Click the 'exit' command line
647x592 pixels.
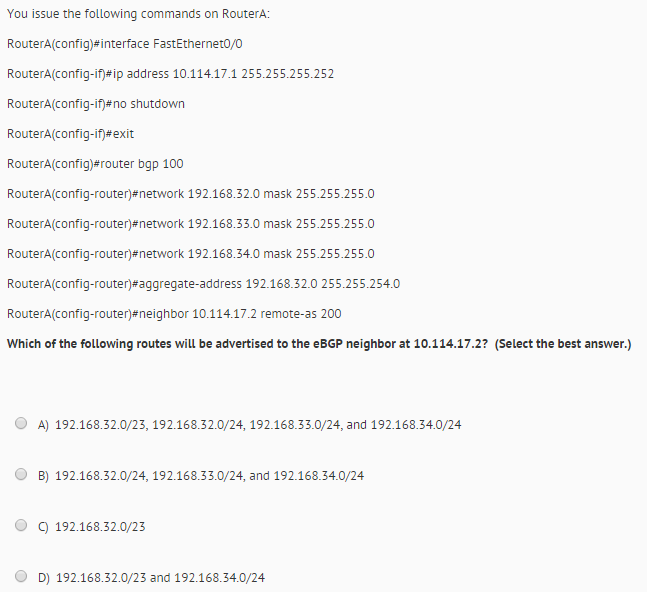tap(71, 134)
